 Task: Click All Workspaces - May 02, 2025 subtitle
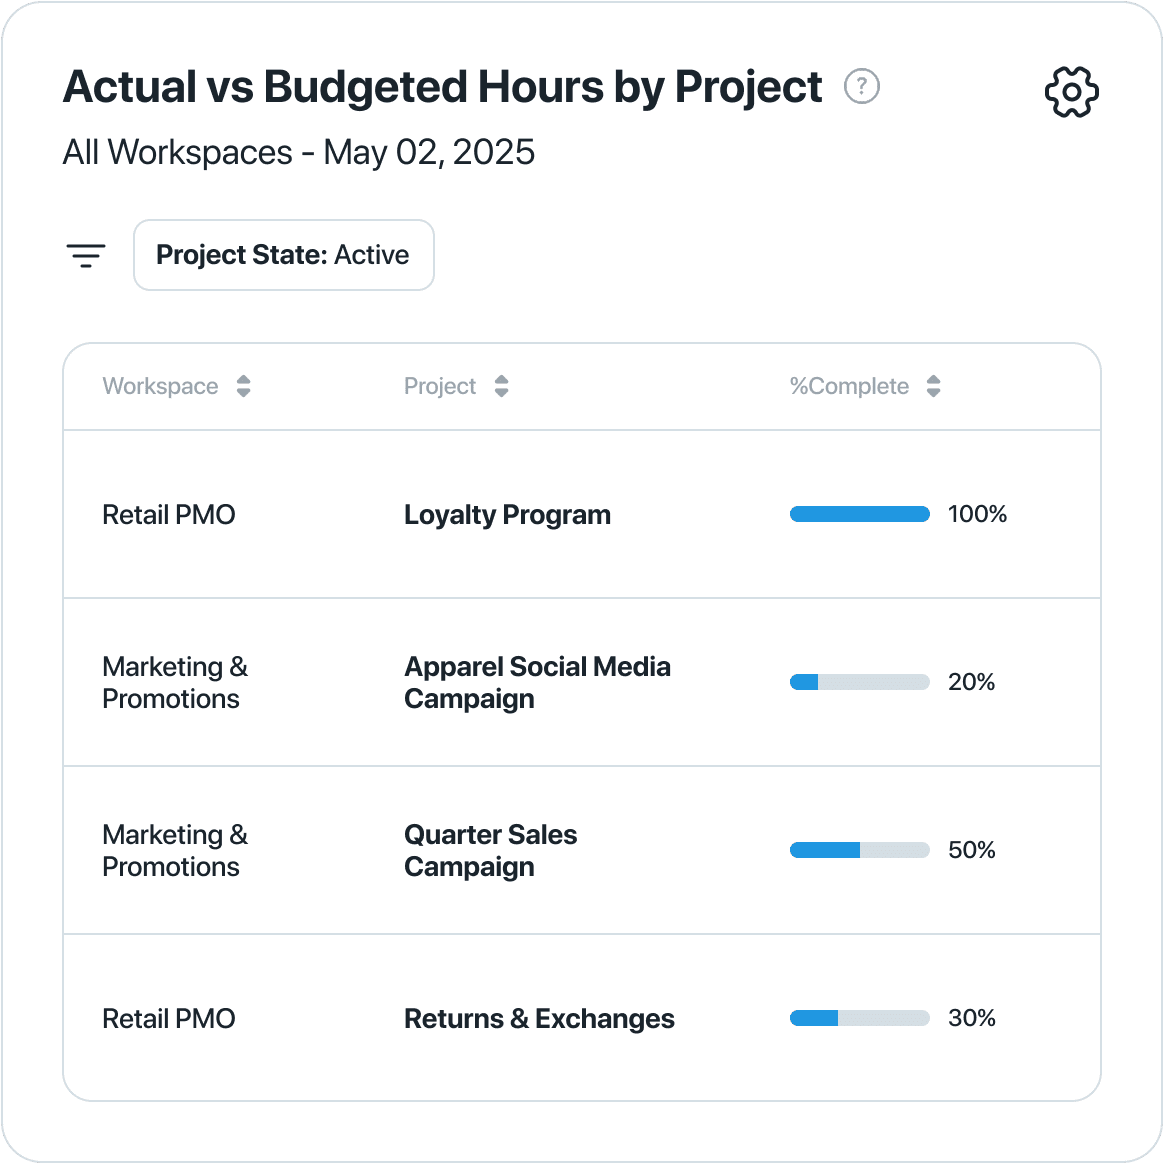tap(299, 153)
